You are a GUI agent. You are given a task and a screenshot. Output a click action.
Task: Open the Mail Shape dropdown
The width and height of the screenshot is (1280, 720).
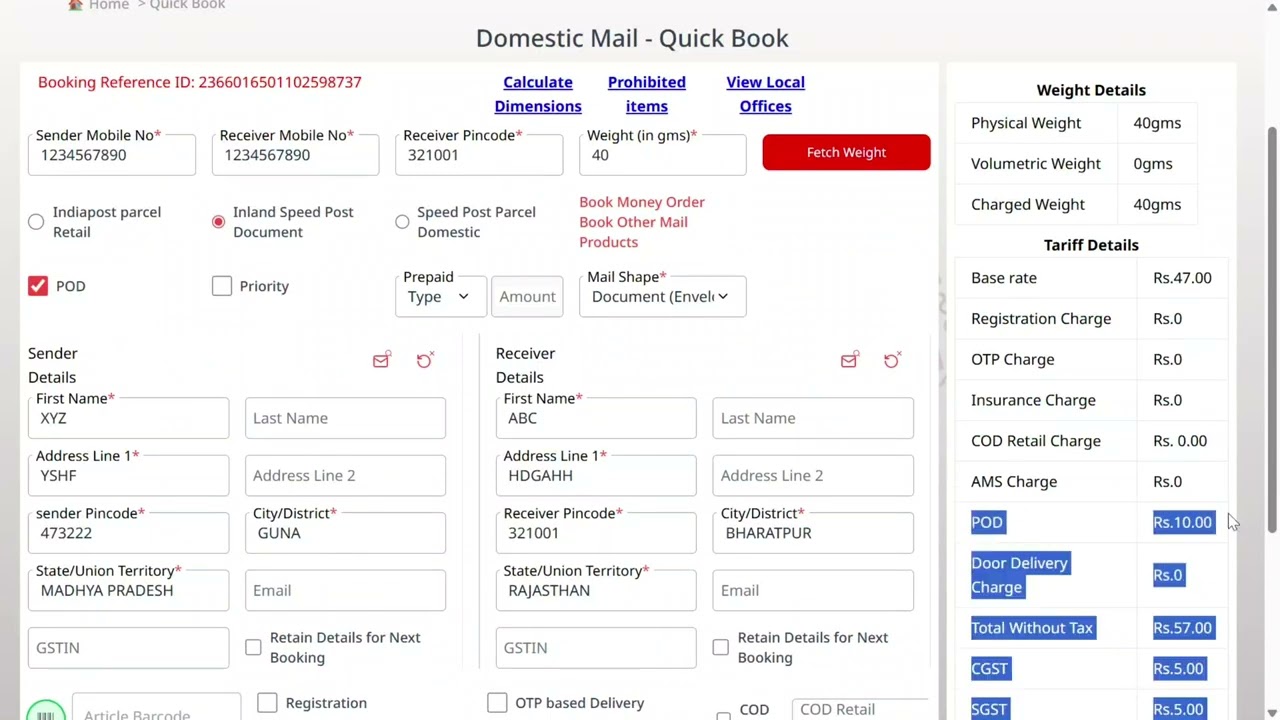(662, 296)
